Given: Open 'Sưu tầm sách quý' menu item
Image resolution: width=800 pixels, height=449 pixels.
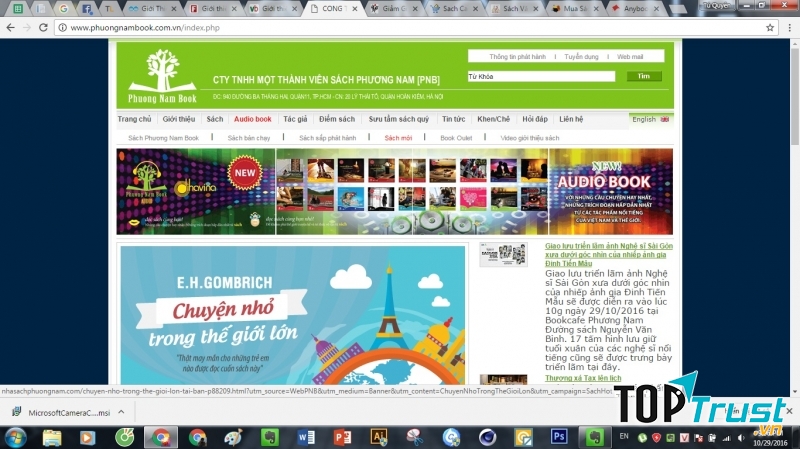Looking at the screenshot, I should click(x=398, y=119).
